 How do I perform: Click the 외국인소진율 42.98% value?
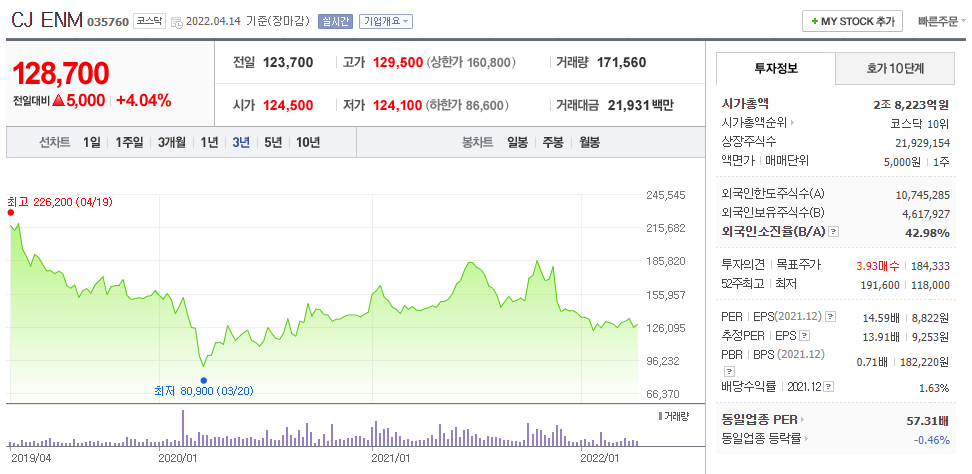pos(929,232)
